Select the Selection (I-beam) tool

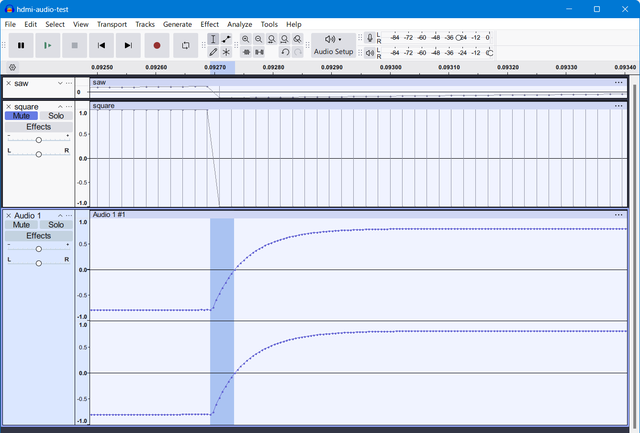click(213, 39)
